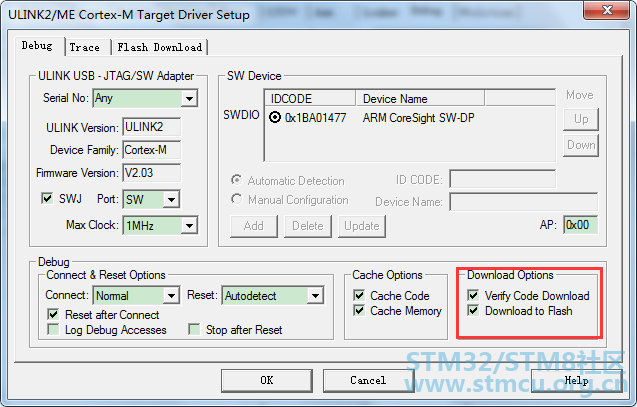
Task: Open the Serial No dropdown
Action: 189,98
